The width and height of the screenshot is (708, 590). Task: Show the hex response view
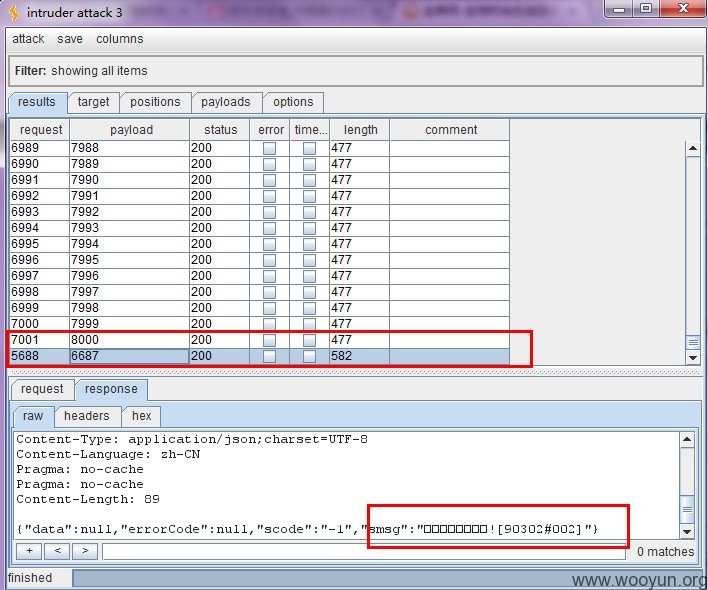[x=141, y=416]
